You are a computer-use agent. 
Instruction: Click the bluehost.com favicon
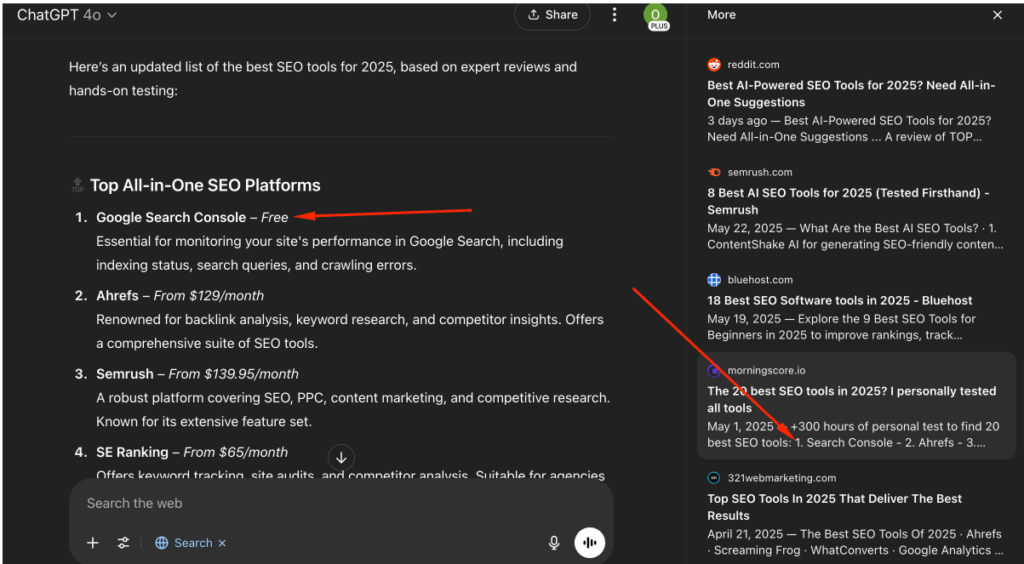coord(714,280)
